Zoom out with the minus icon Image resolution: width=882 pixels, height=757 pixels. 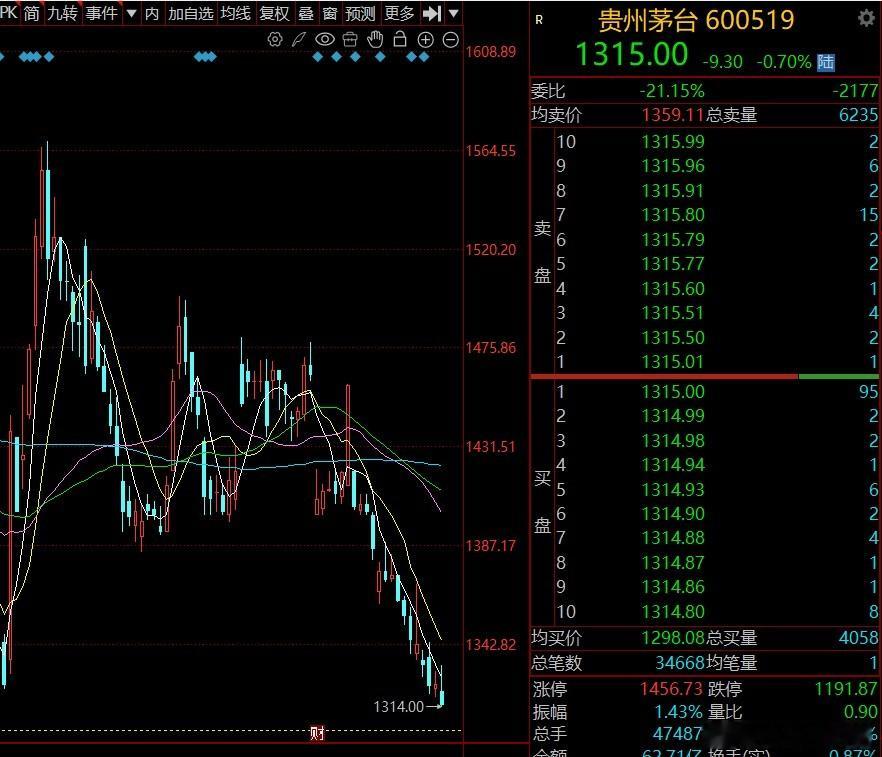[451, 39]
